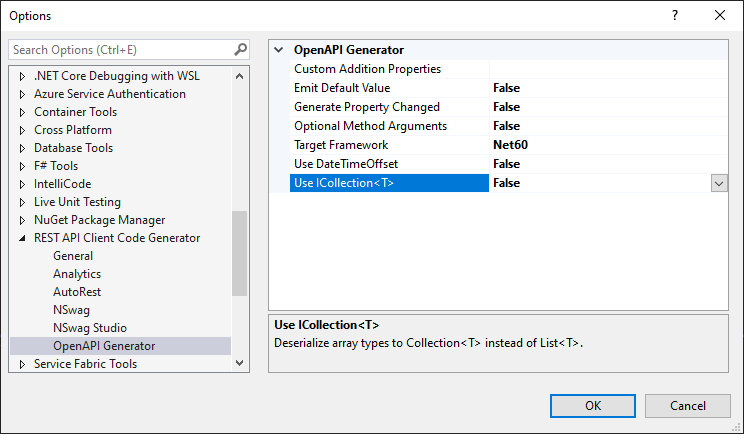This screenshot has width=744, height=434.
Task: Select the Container Tools label
Action: (x=75, y=112)
